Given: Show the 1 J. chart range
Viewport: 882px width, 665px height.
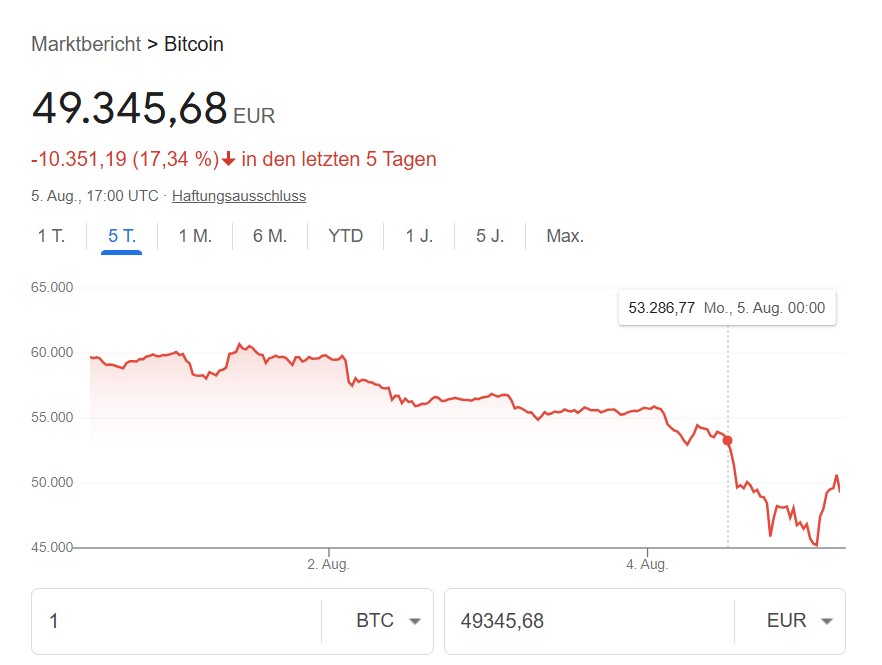Looking at the screenshot, I should tap(419, 237).
